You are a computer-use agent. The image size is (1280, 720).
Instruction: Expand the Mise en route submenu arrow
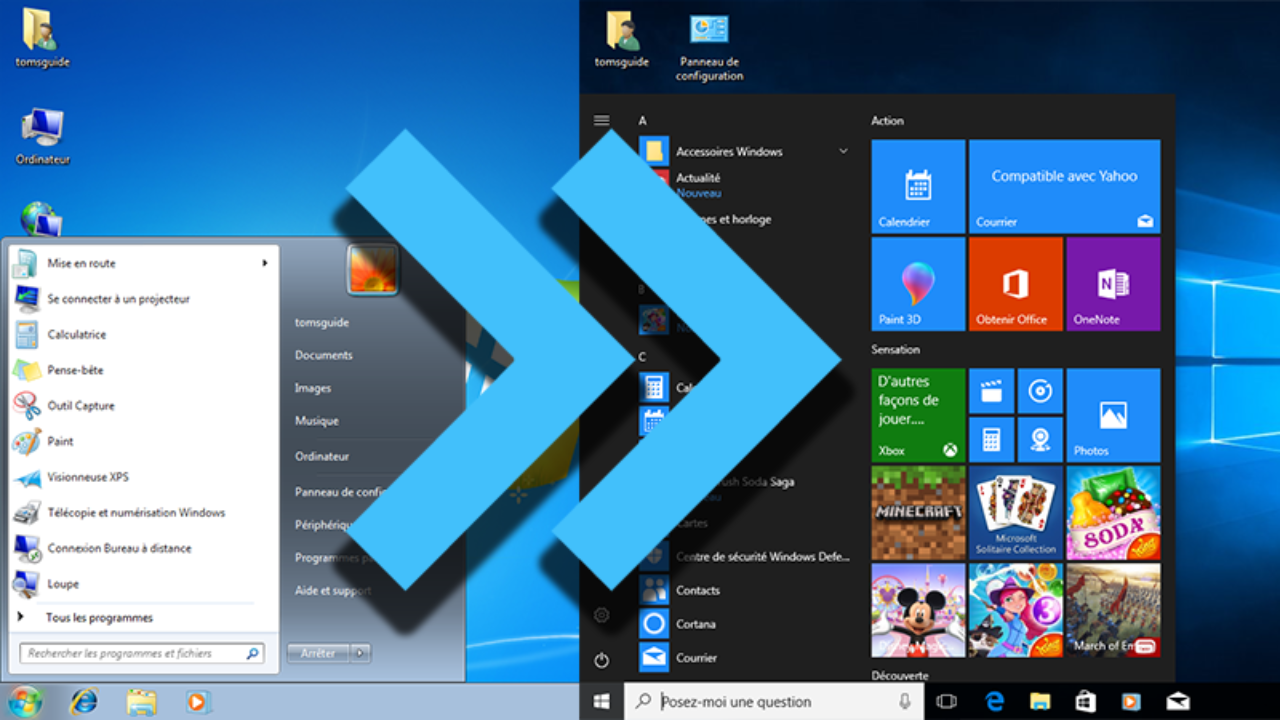tap(265, 263)
